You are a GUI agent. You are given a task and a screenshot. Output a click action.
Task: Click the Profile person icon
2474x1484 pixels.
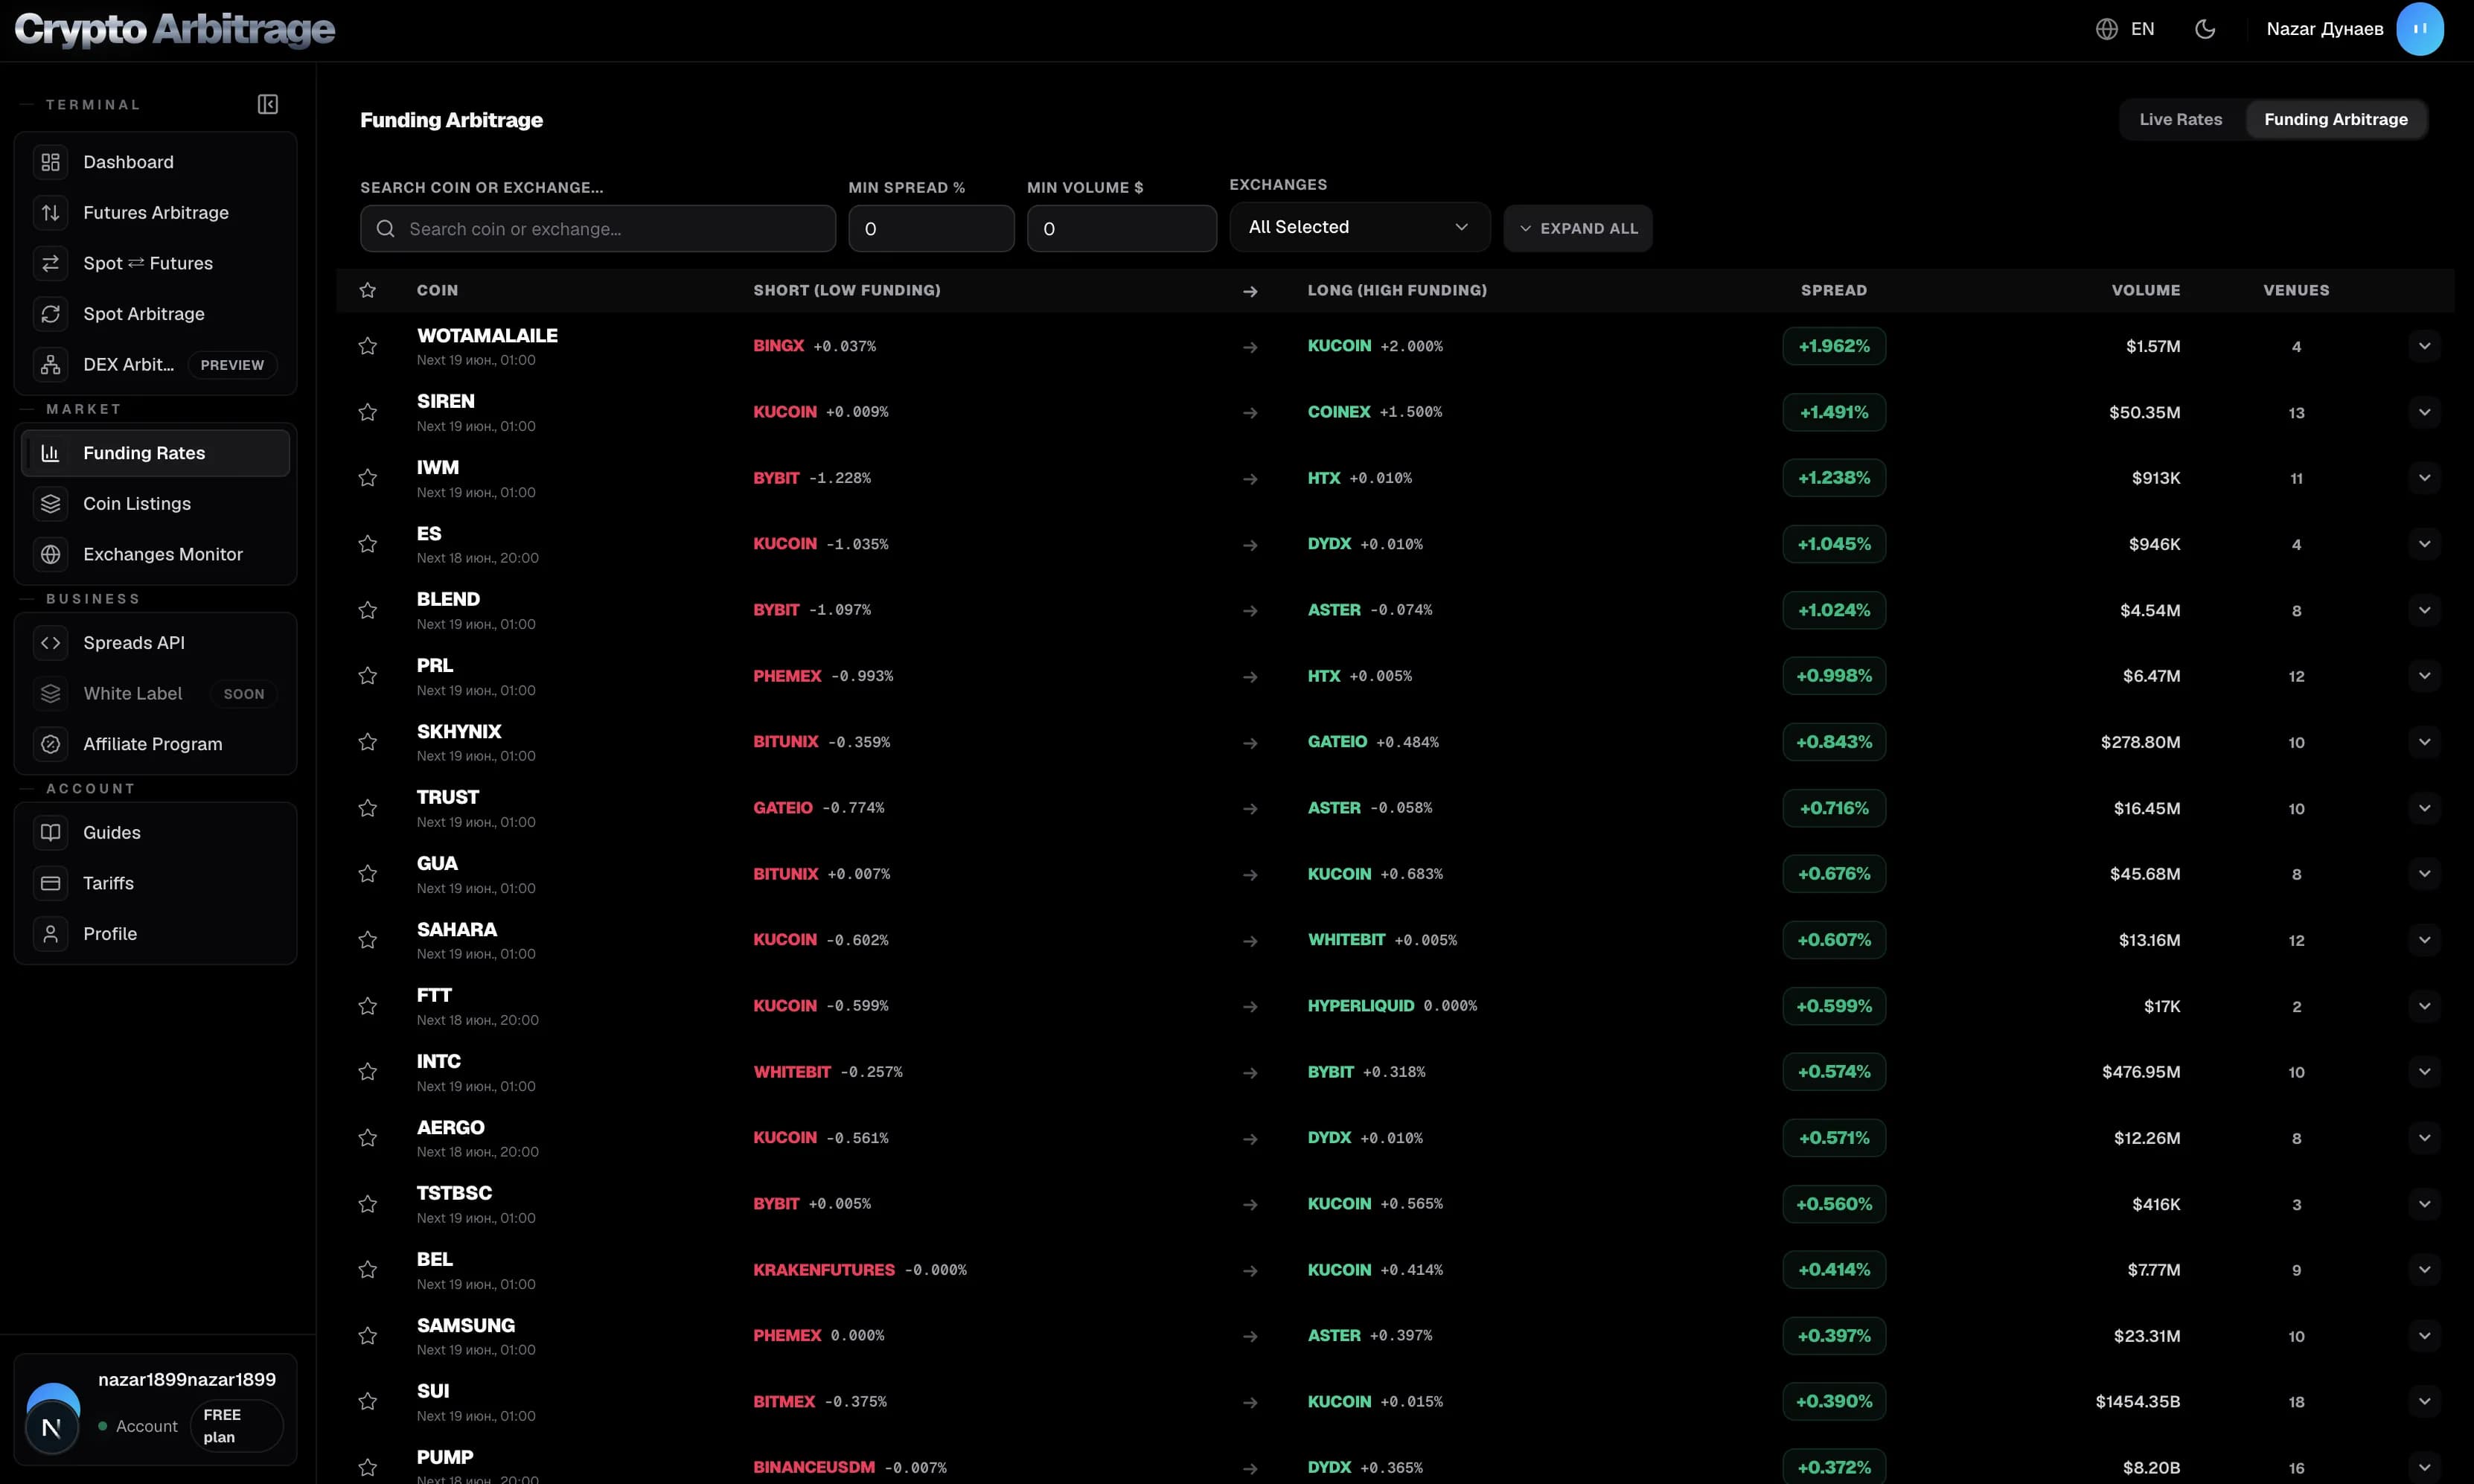(51, 934)
